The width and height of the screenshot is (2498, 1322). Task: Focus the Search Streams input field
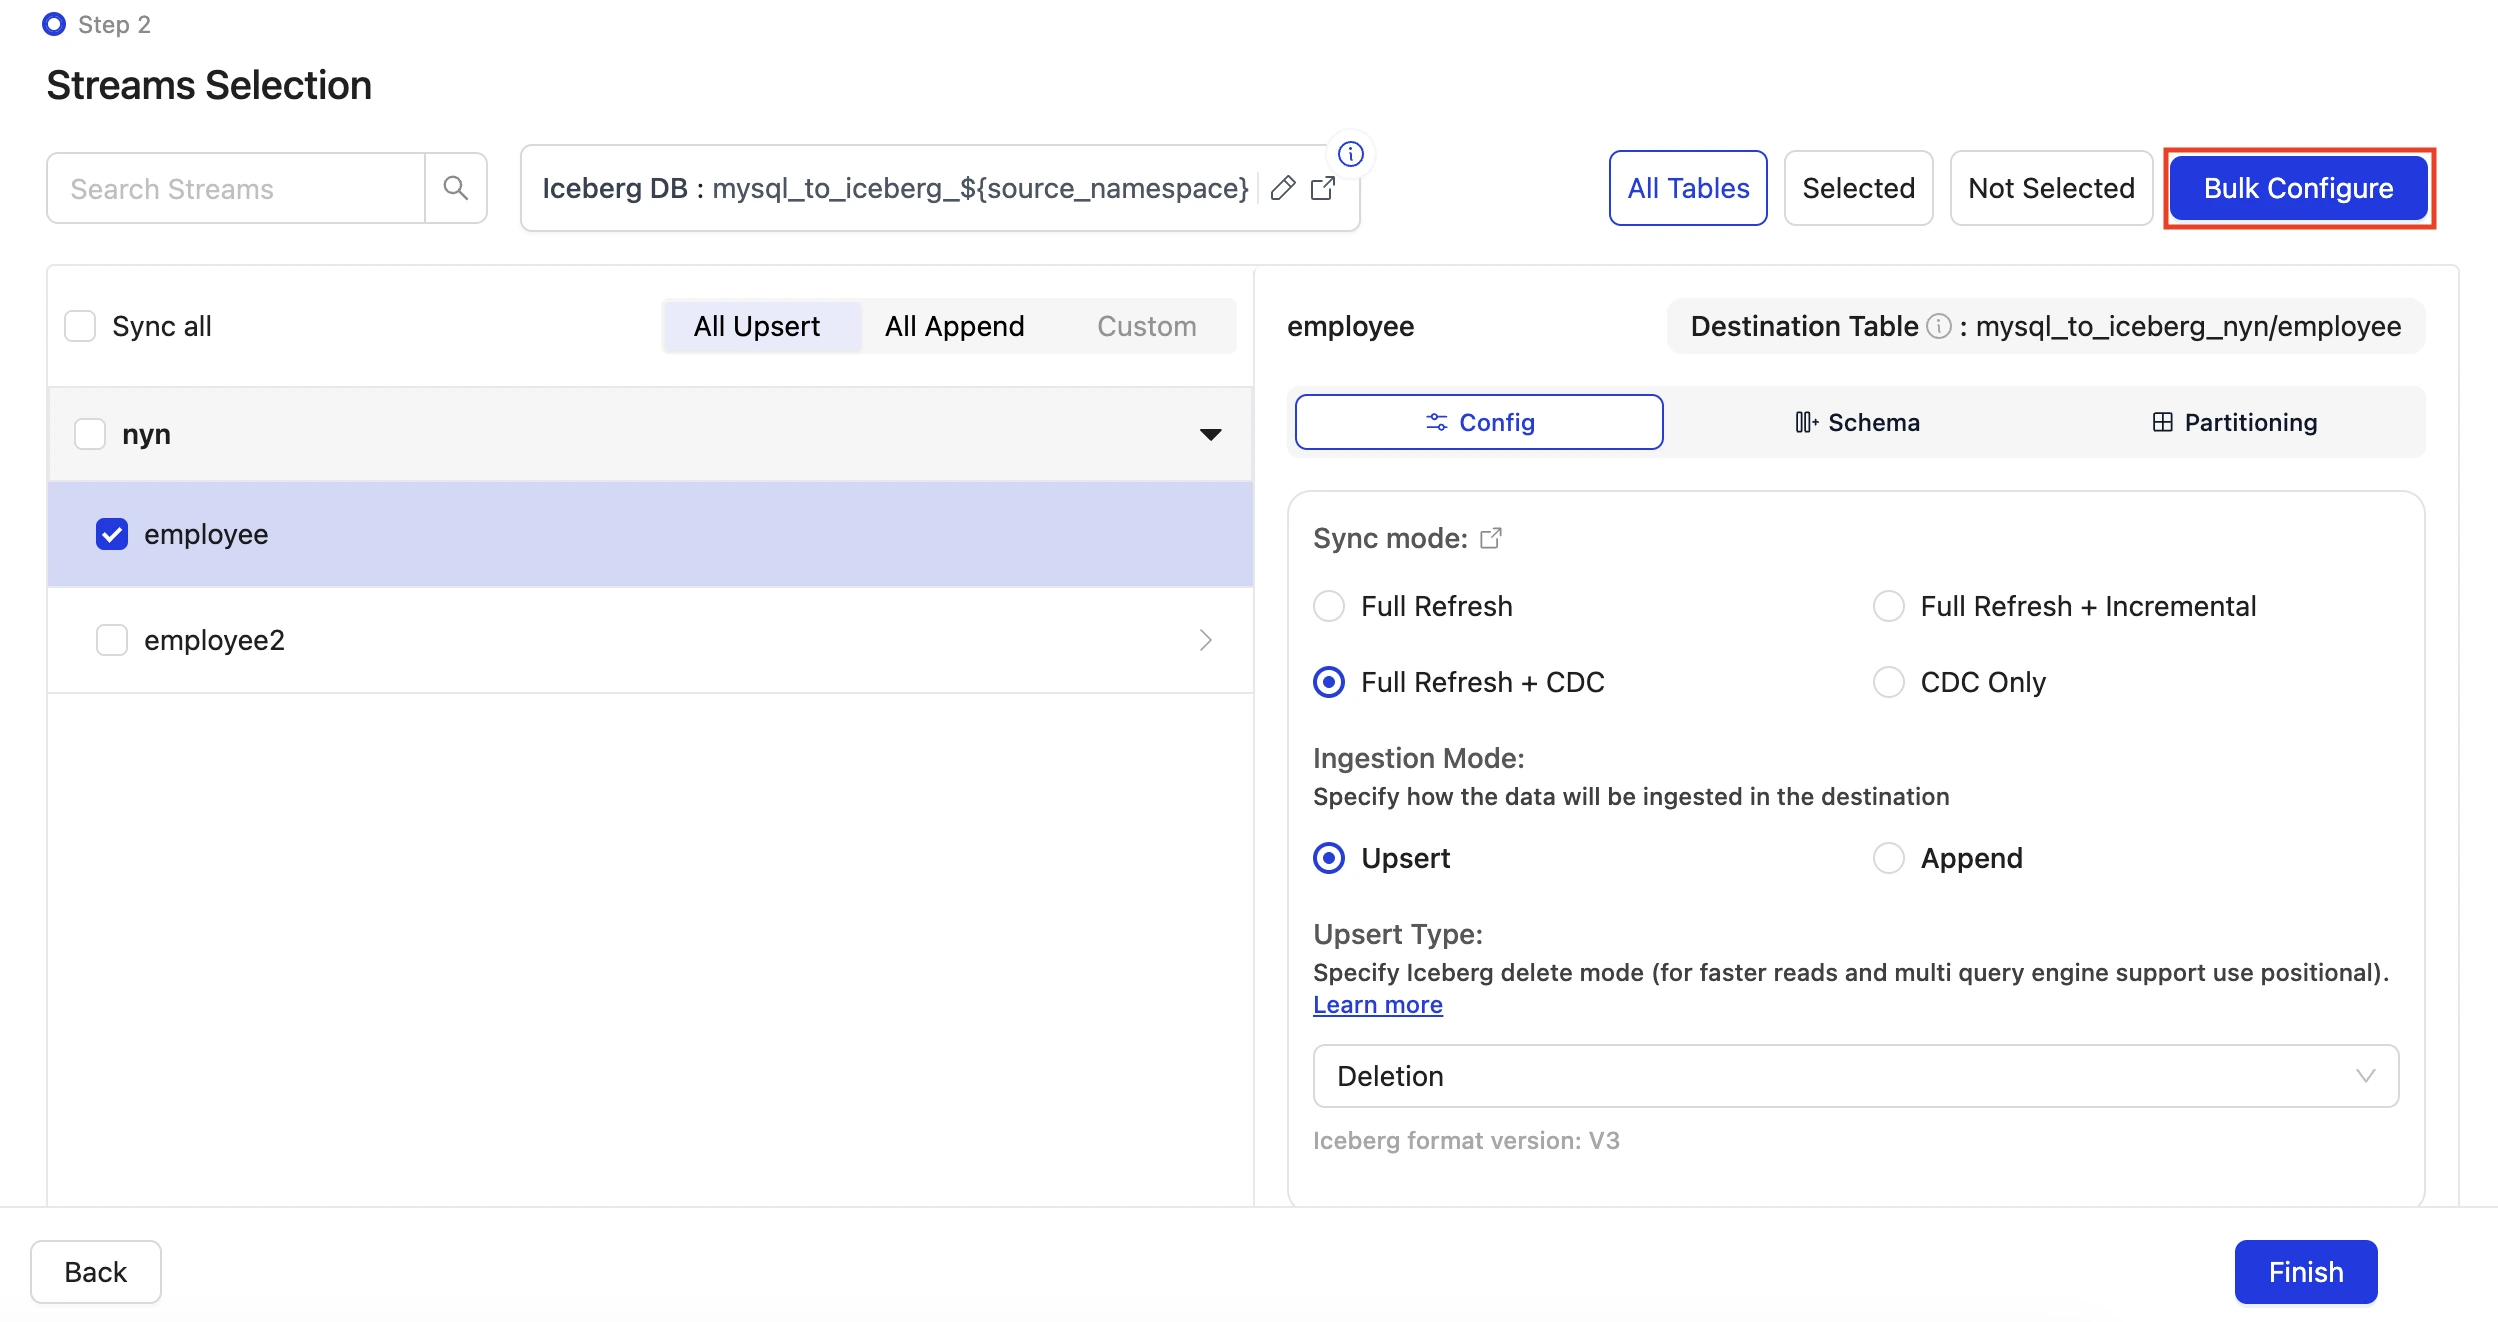click(x=236, y=188)
